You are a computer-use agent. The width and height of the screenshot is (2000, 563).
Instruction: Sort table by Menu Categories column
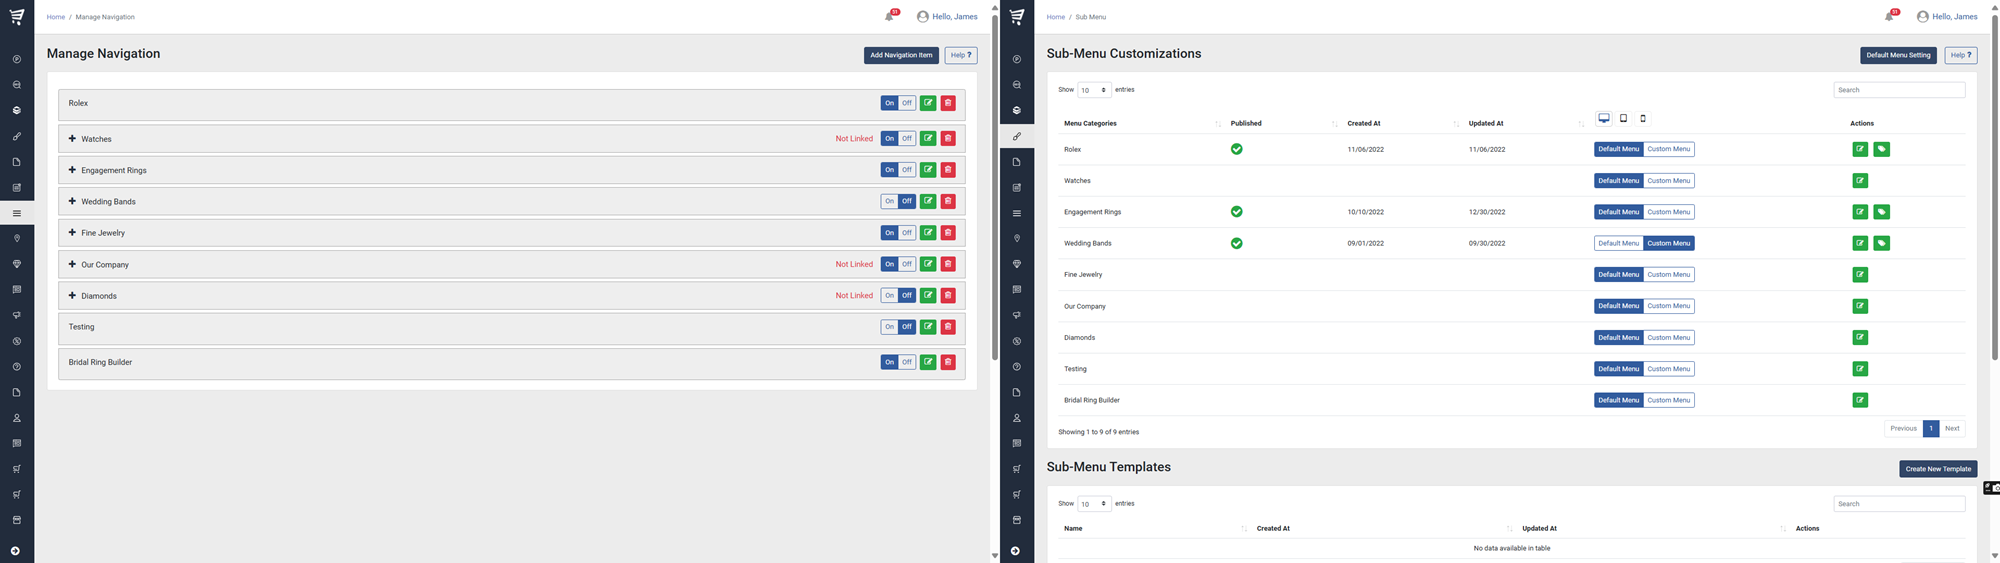(1140, 124)
